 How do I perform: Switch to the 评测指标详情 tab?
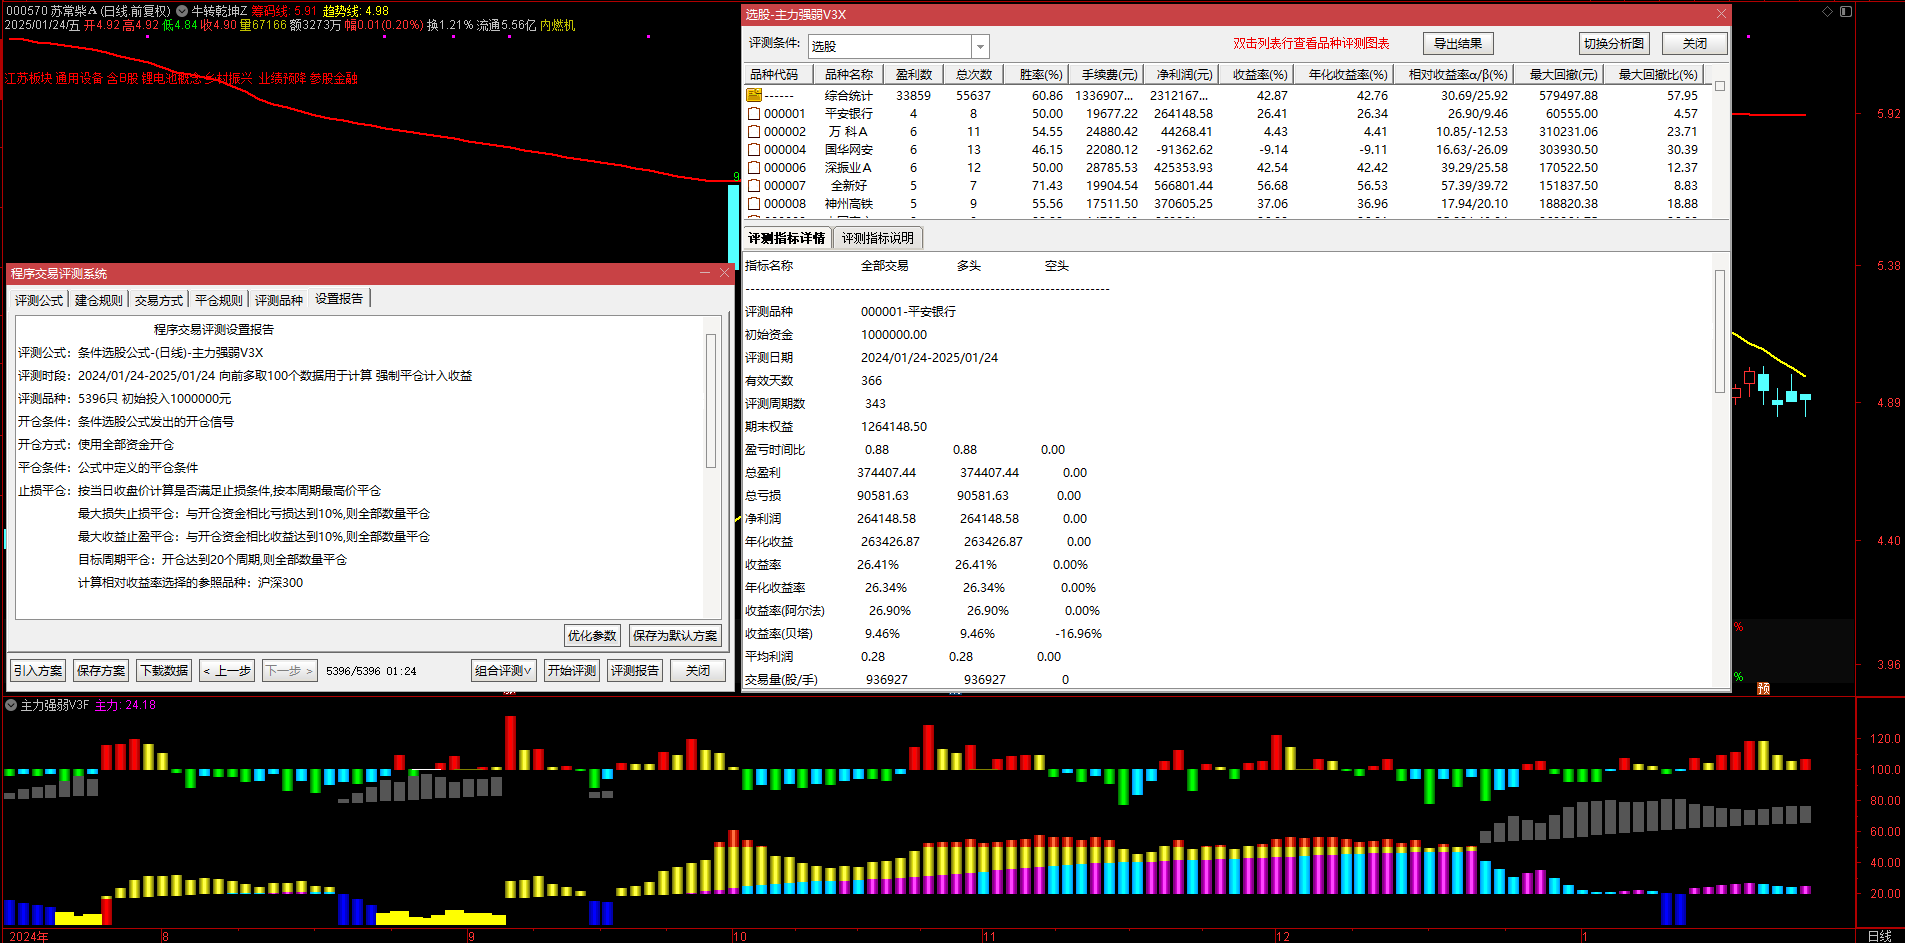pos(787,238)
